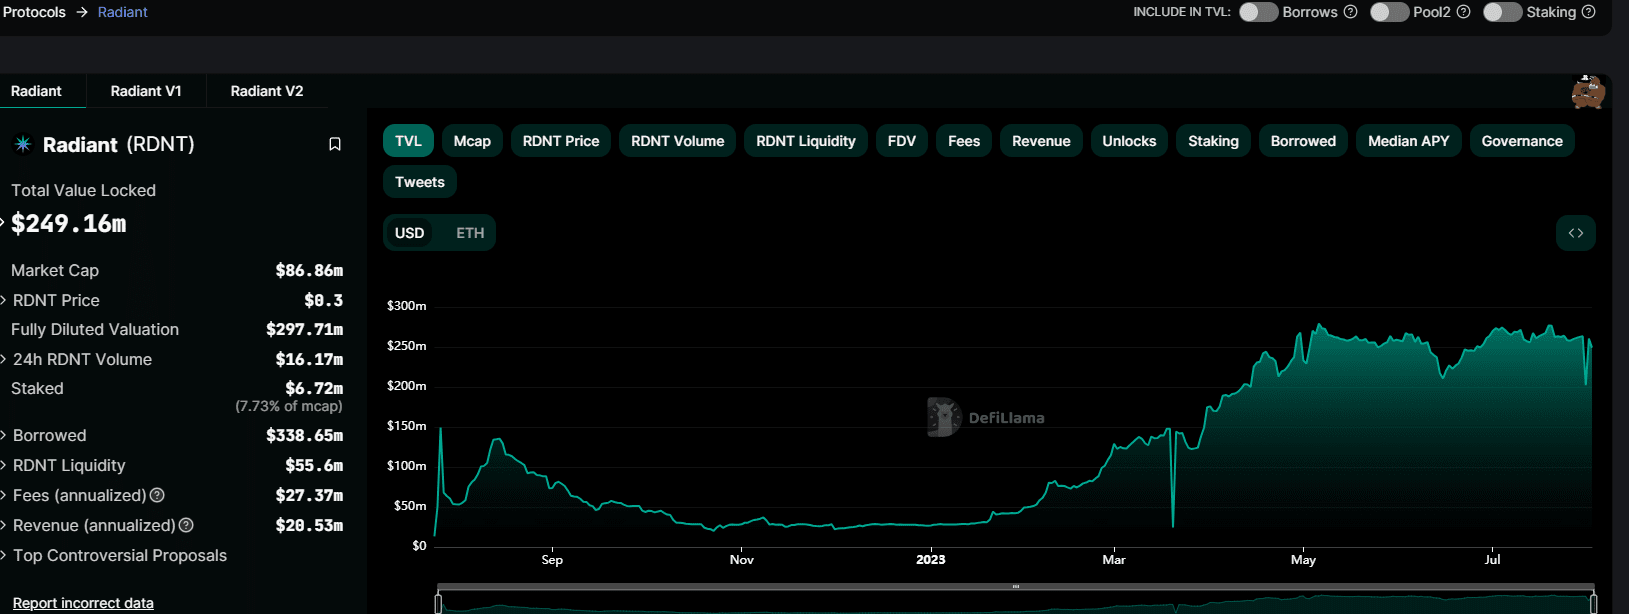Click the bookmark icon next to Radiant (RDNT)
This screenshot has width=1629, height=614.
point(335,144)
